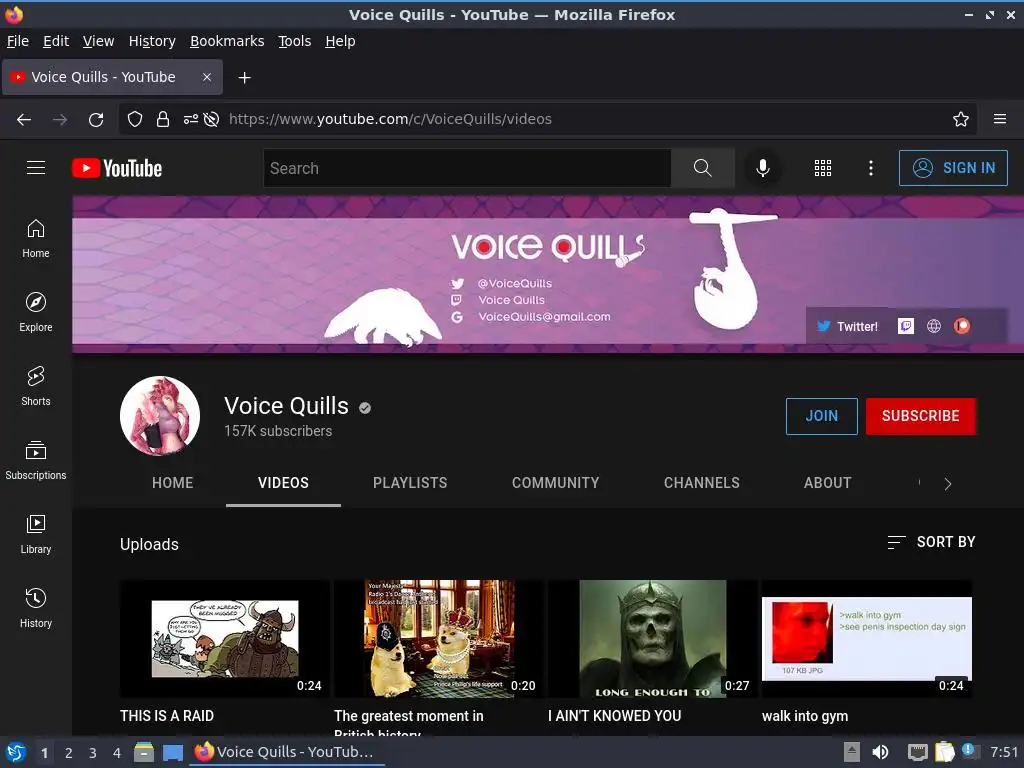Click the search magnifier button
The width and height of the screenshot is (1024, 768).
(x=703, y=168)
